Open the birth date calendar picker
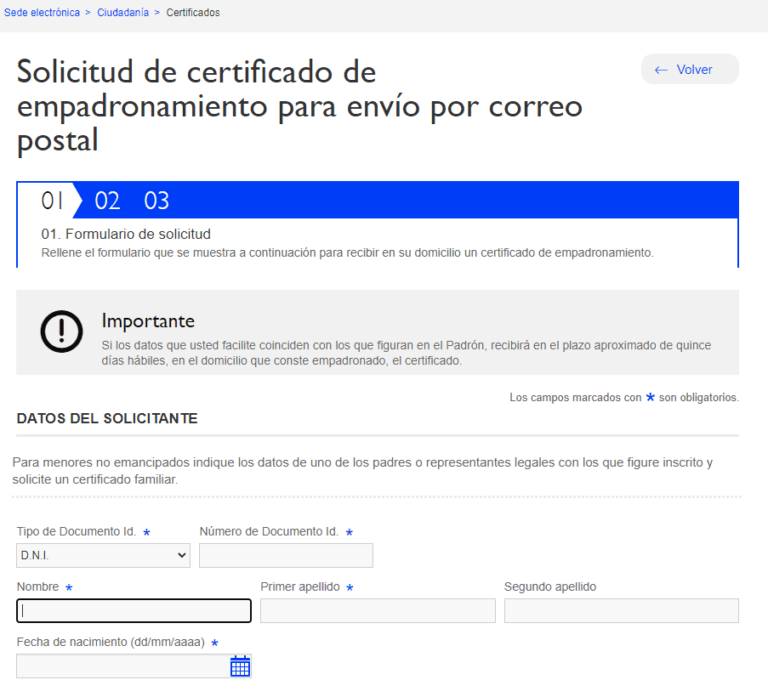The width and height of the screenshot is (768, 680). pos(240,666)
